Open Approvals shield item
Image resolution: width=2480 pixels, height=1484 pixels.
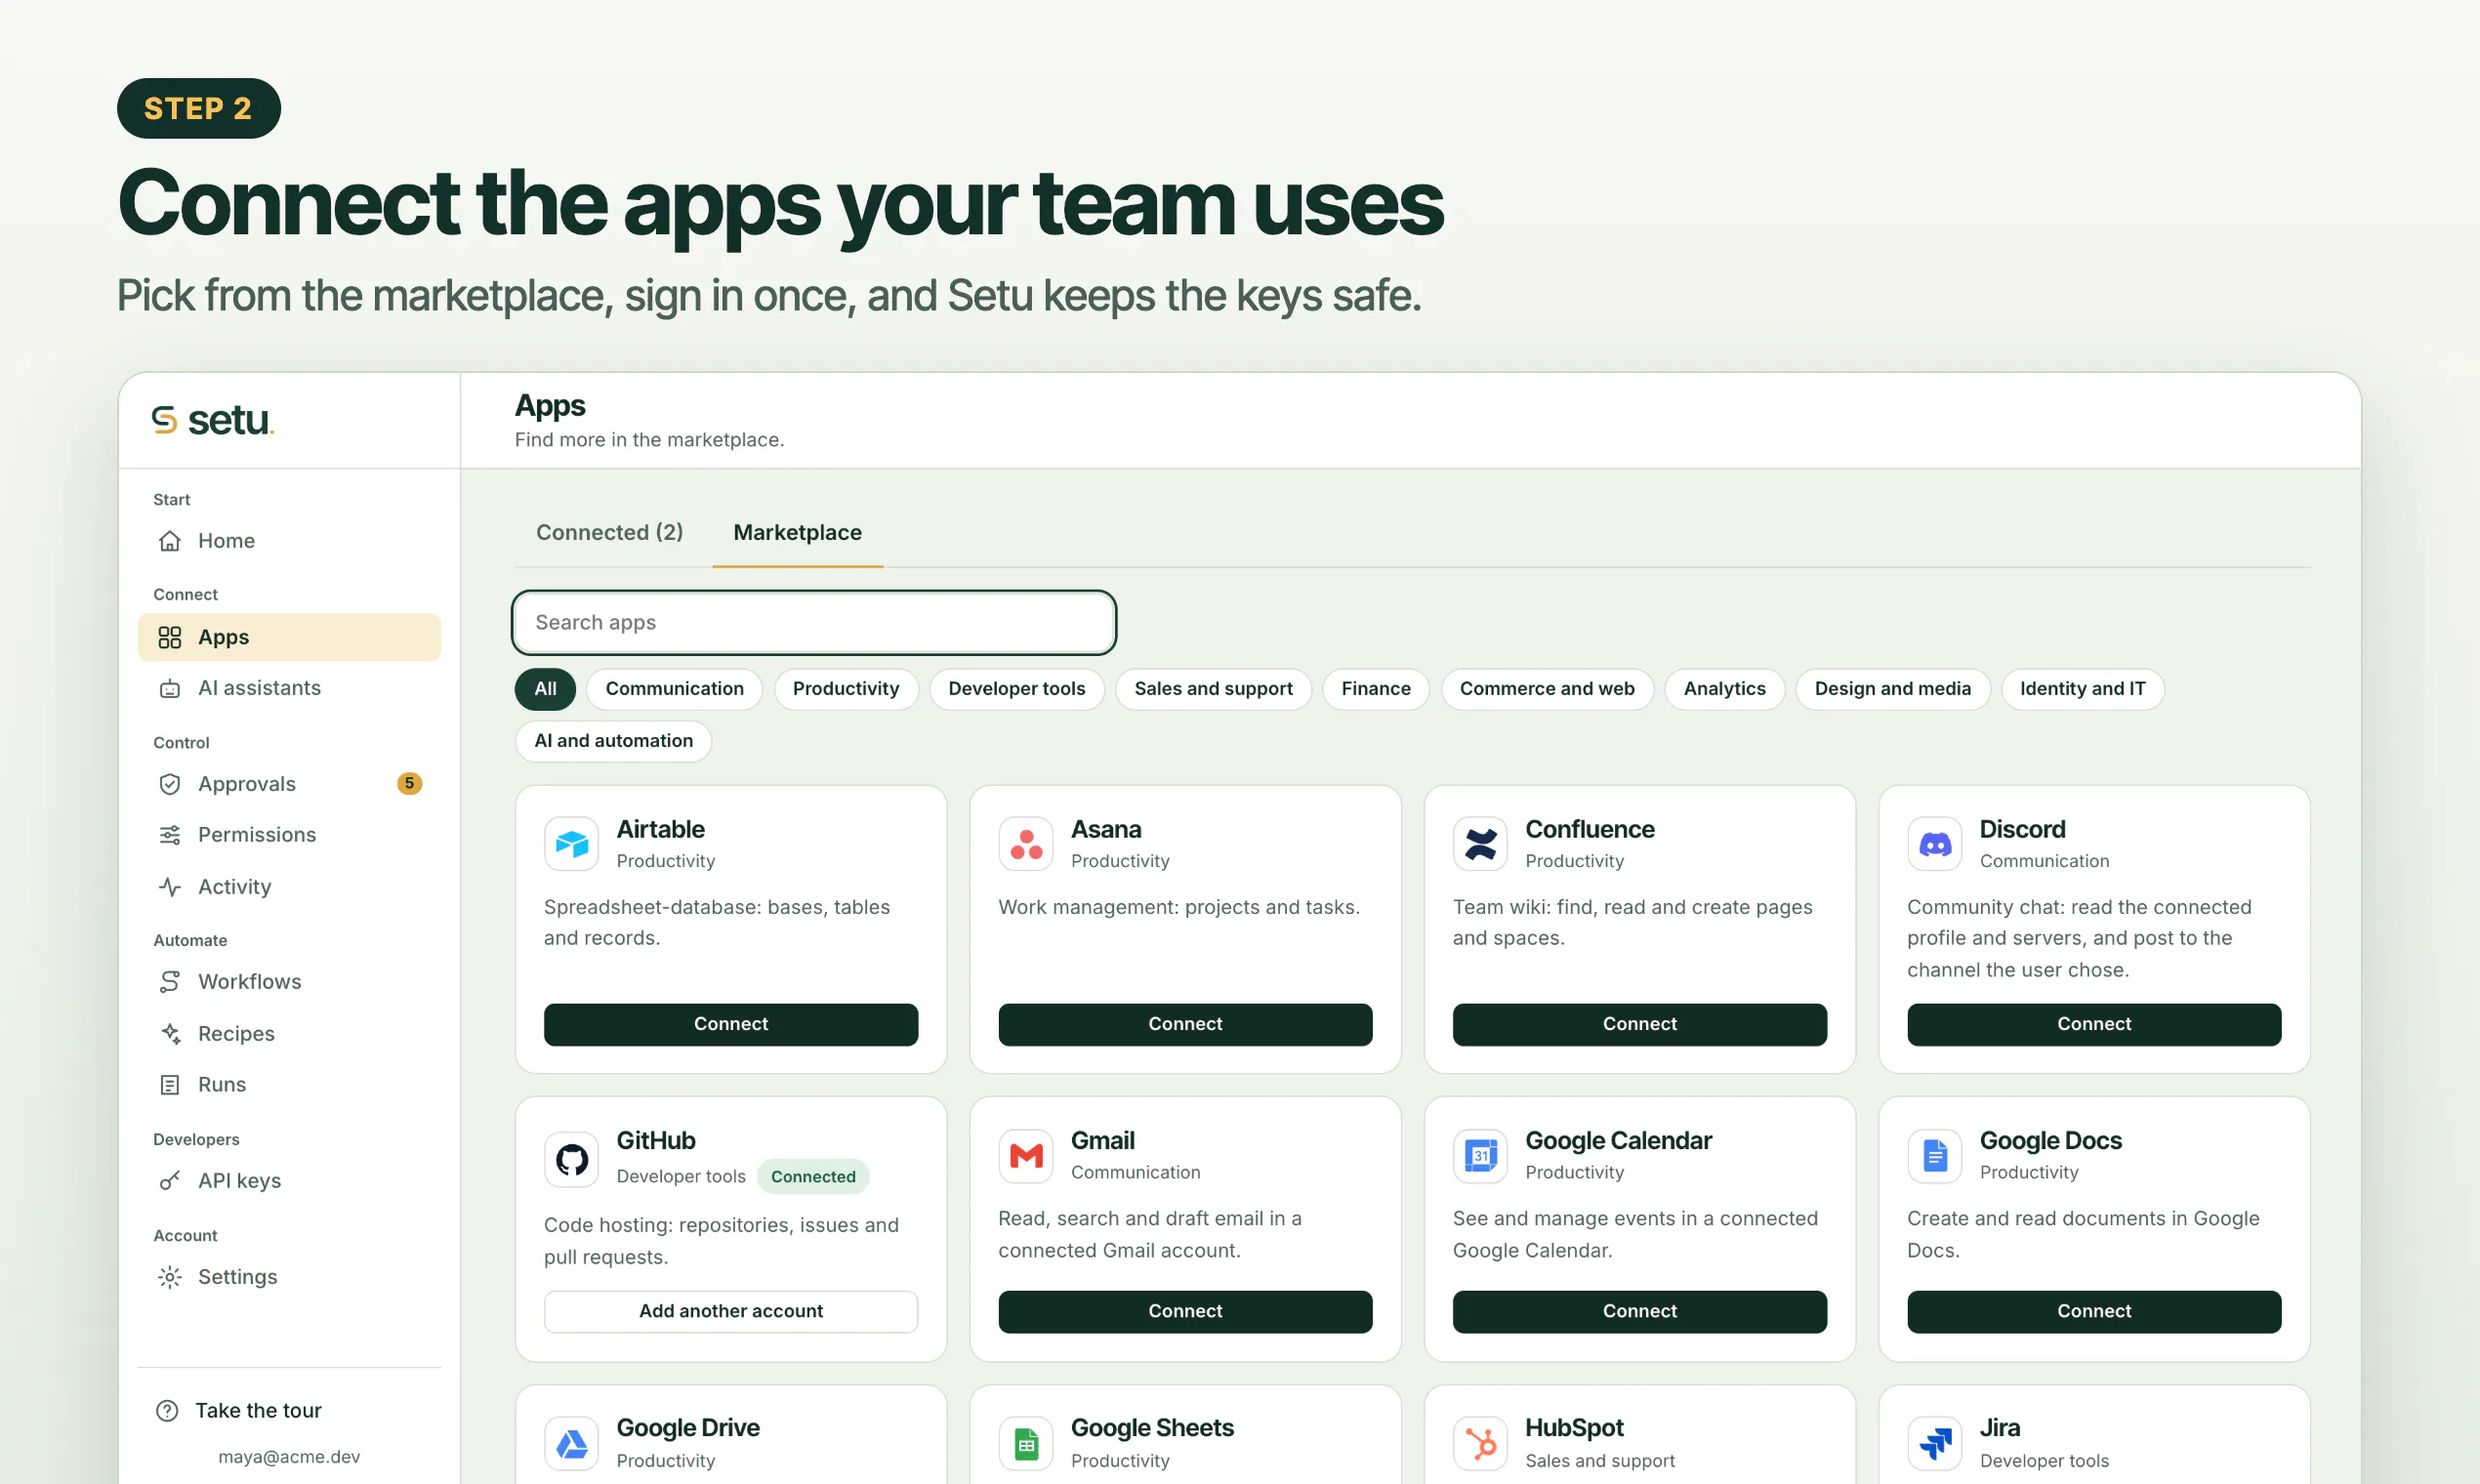[x=289, y=784]
